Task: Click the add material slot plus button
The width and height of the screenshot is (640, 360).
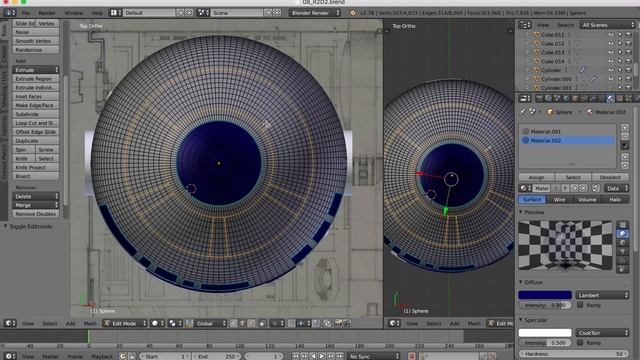Action: (x=625, y=128)
